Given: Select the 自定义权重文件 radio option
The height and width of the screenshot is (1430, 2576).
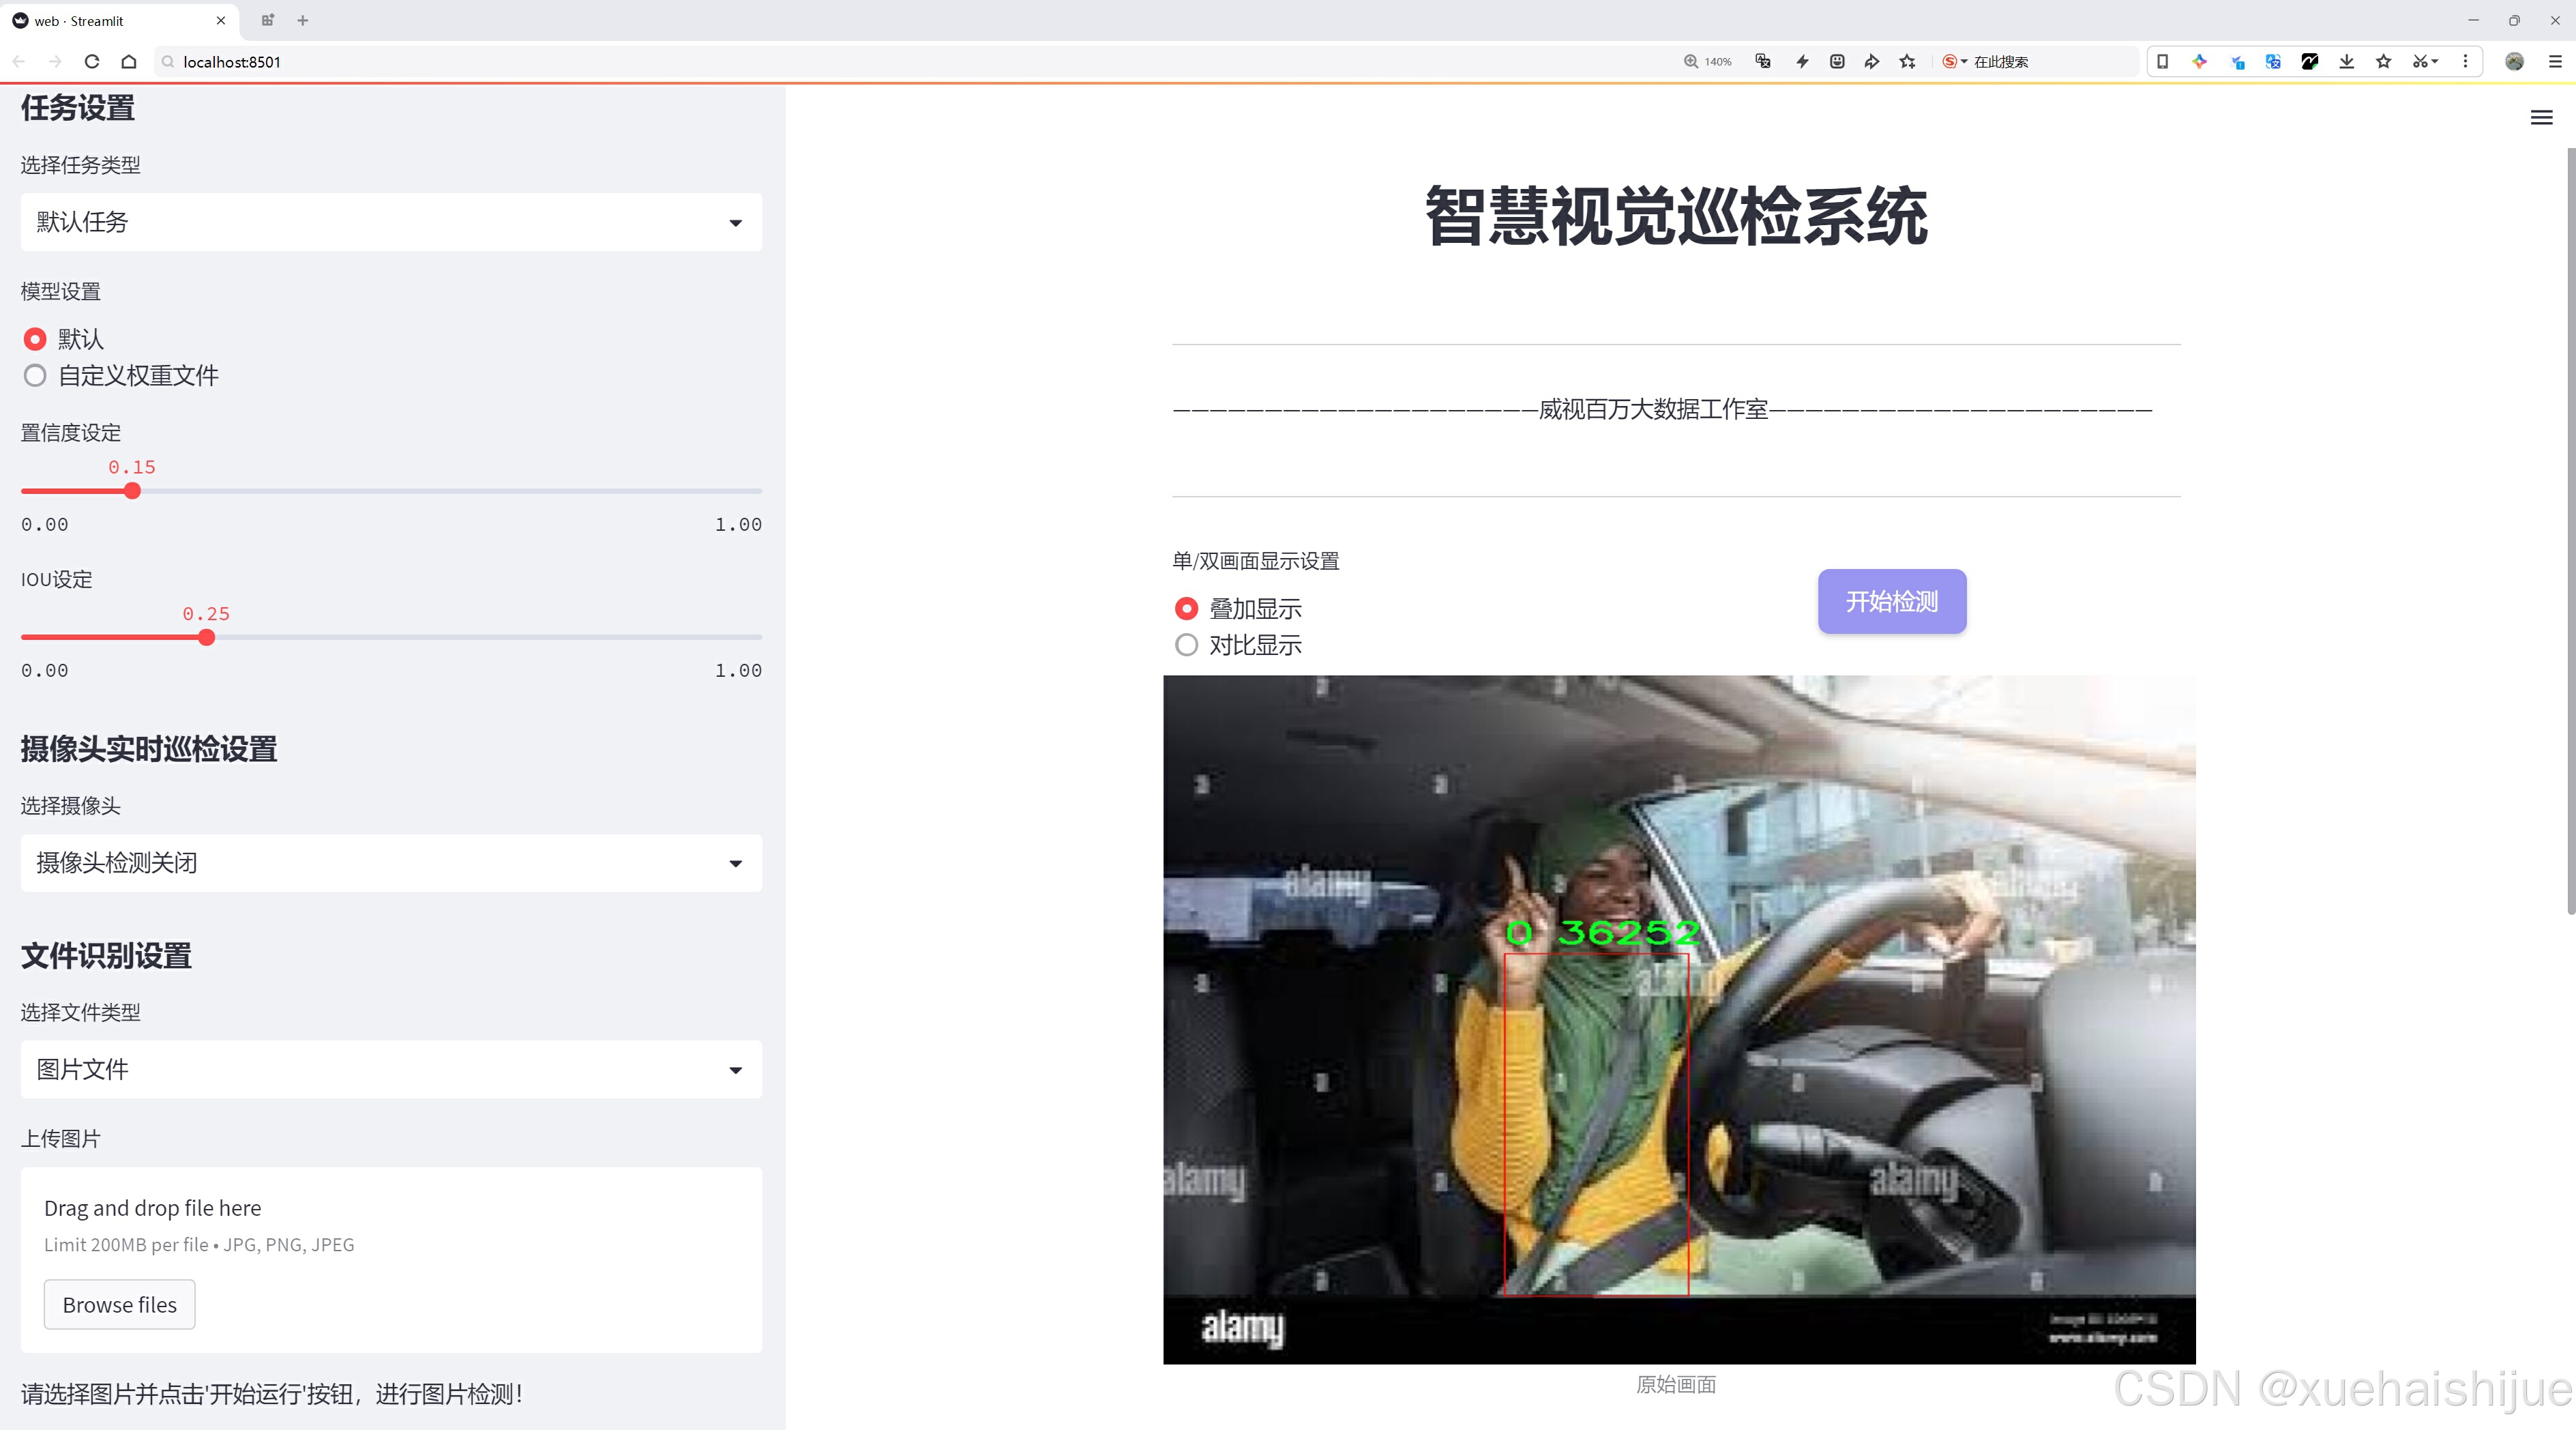Looking at the screenshot, I should 35,376.
